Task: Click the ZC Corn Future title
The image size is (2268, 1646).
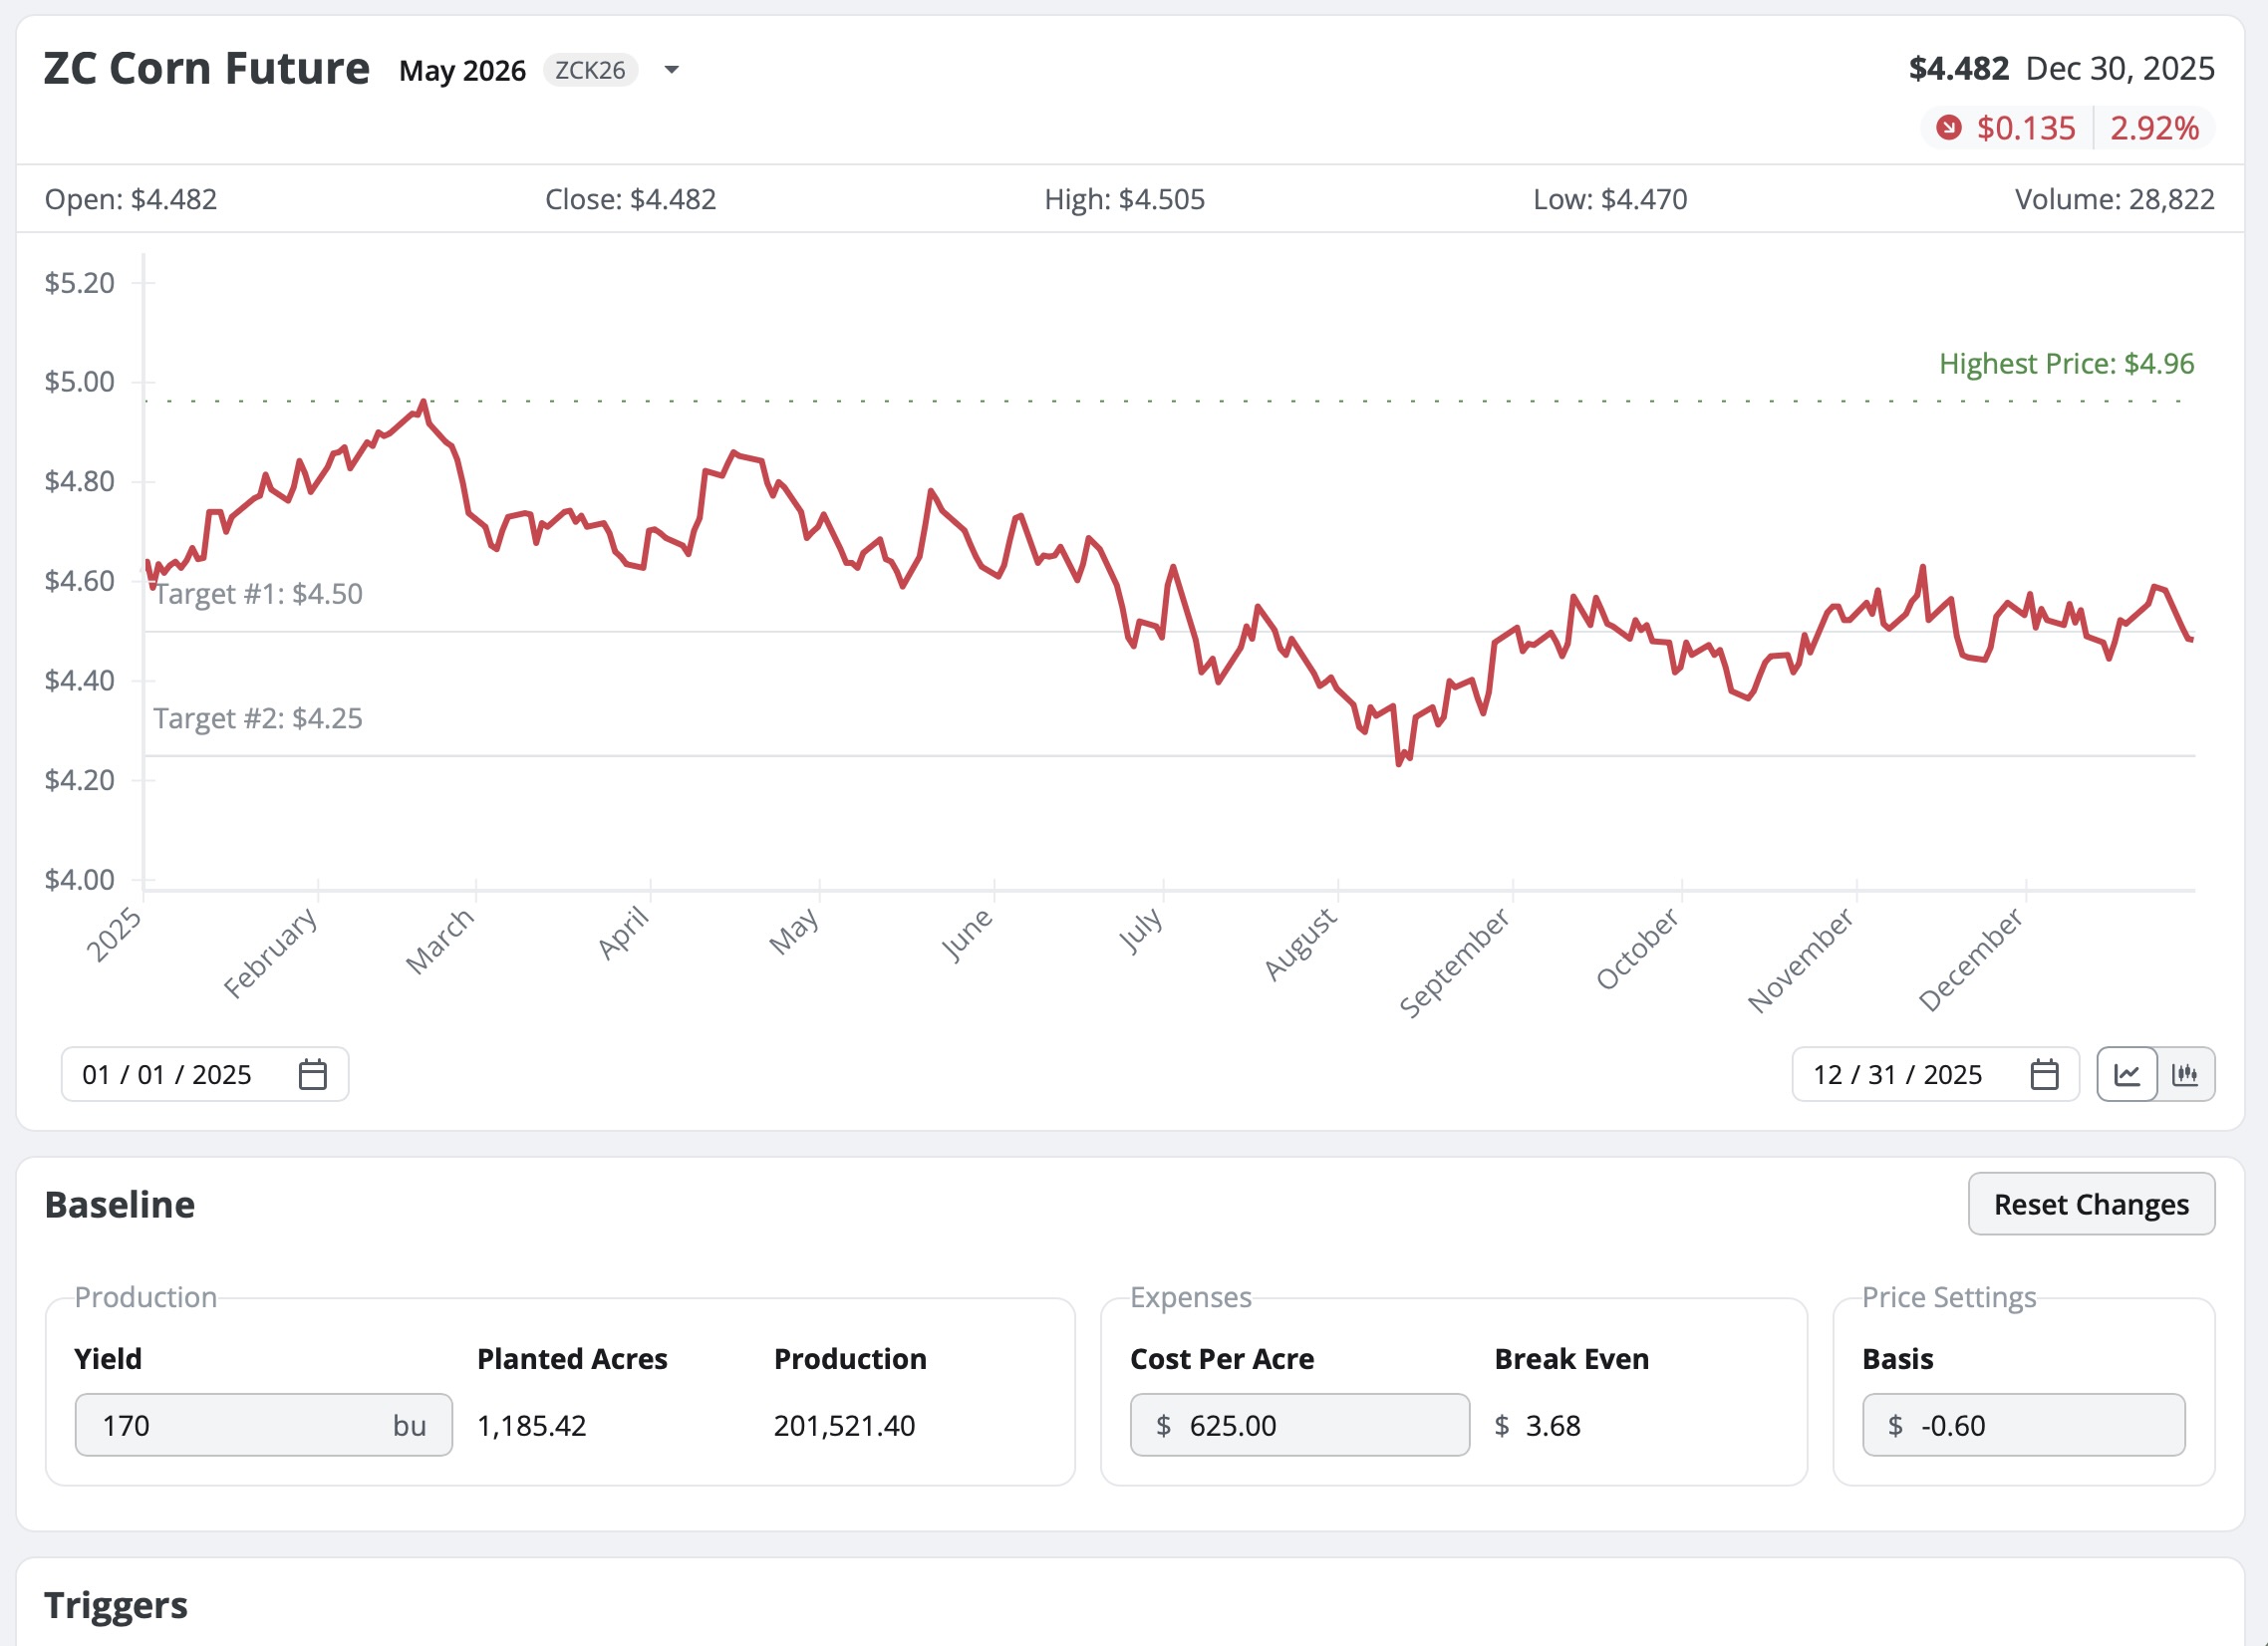Action: point(206,68)
